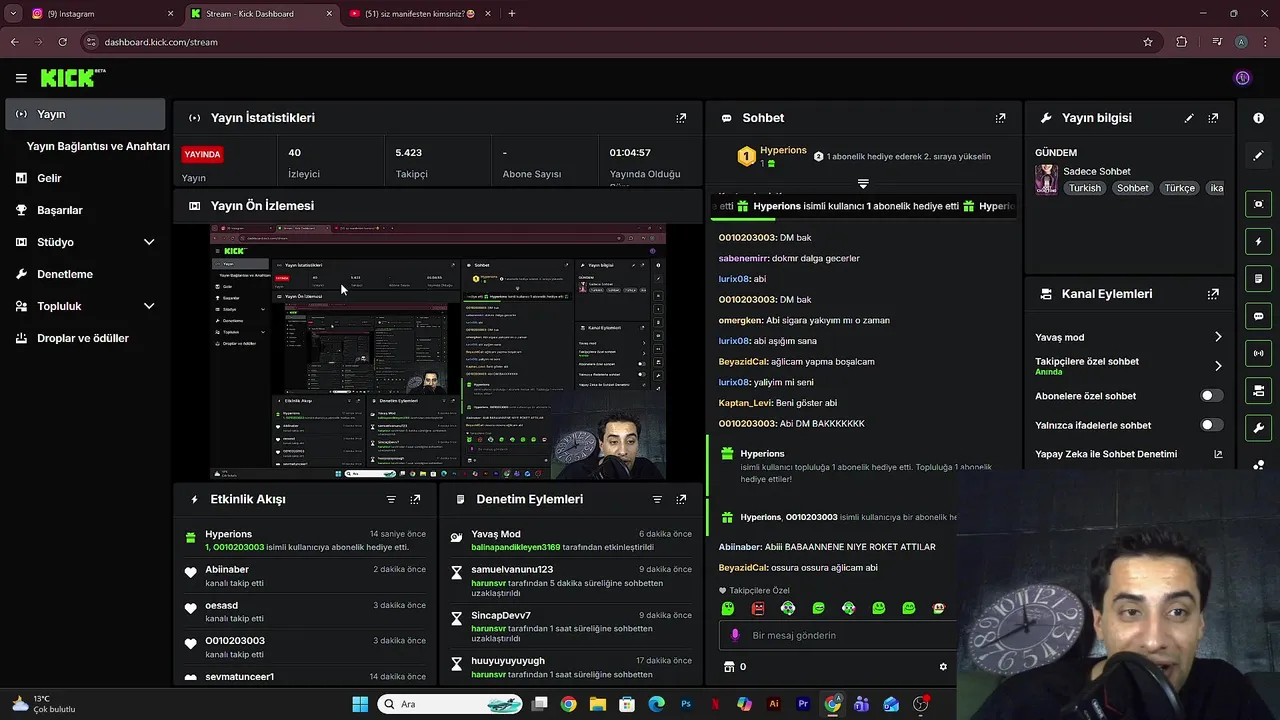The height and width of the screenshot is (720, 1280).
Task: Click the Turkish tag in Yayın bilgisi
Action: click(1084, 188)
